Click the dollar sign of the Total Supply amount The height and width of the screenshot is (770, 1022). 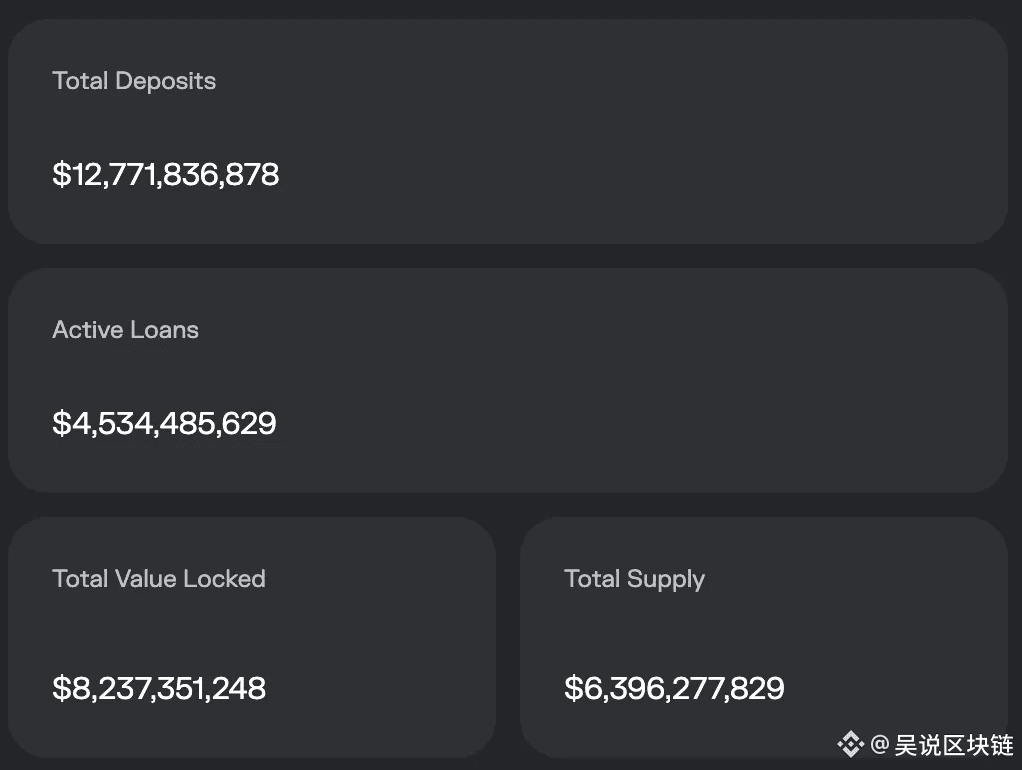click(572, 688)
